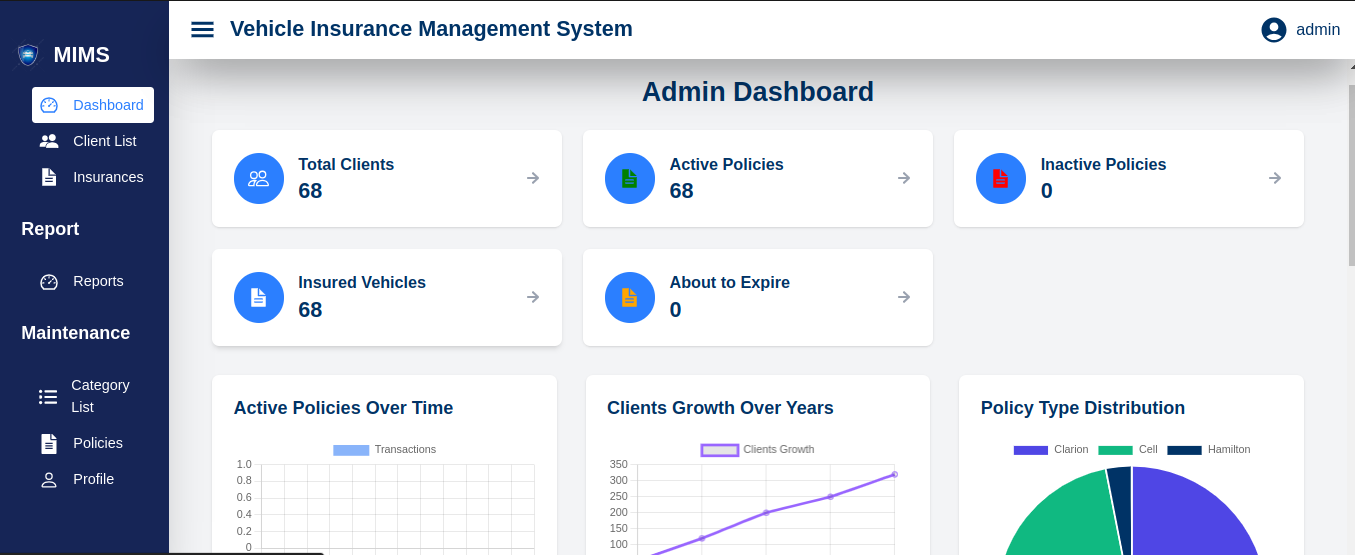The width and height of the screenshot is (1355, 555).
Task: Open the admin user avatar icon
Action: pos(1273,30)
